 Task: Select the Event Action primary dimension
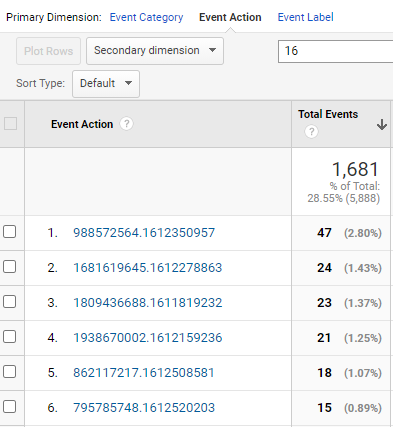point(230,17)
